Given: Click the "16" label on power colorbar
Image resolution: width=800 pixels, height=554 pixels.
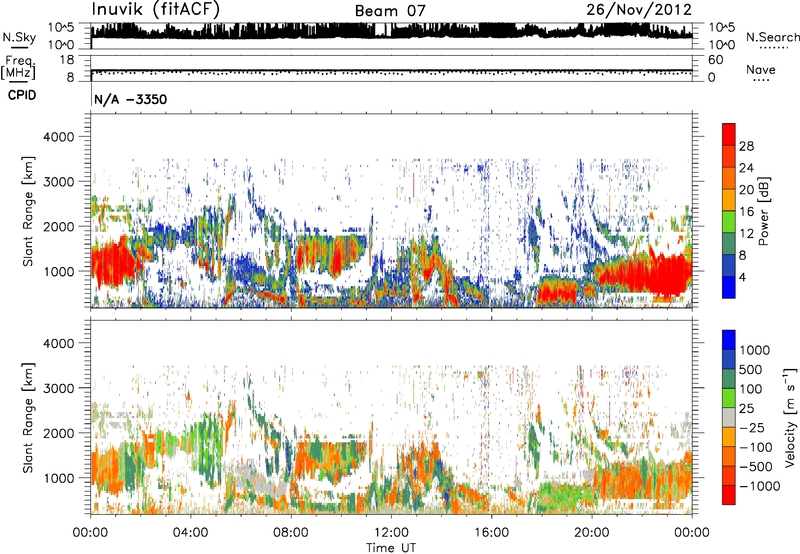Looking at the screenshot, I should coord(746,212).
